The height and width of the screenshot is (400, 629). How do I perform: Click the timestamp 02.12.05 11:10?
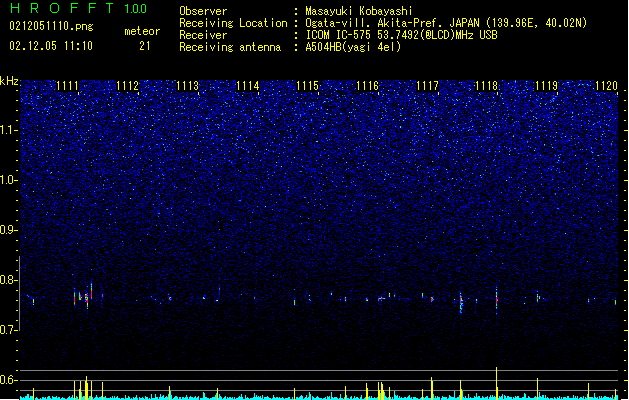[x=51, y=46]
